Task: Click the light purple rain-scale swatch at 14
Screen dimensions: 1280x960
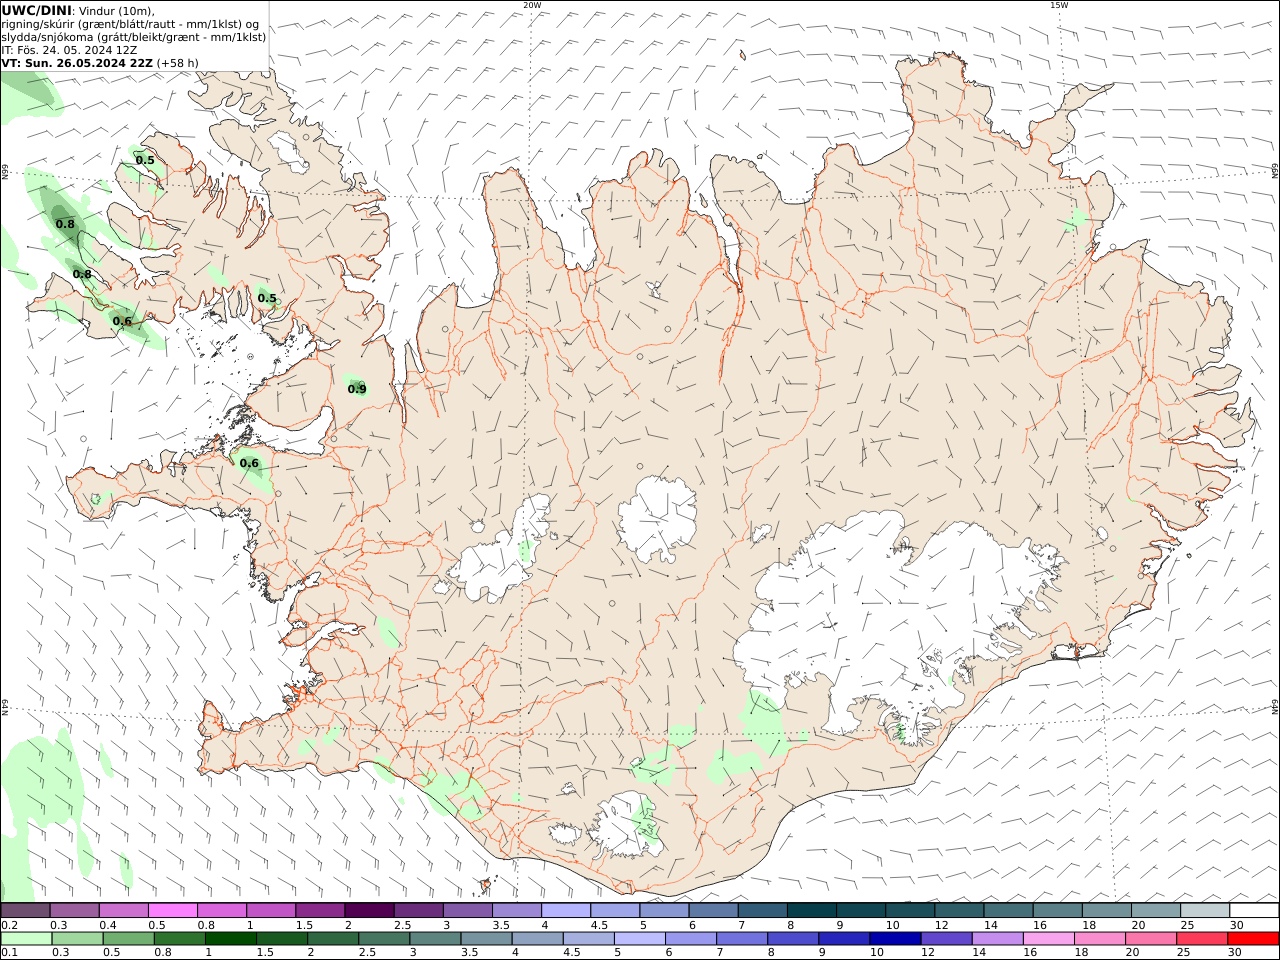Action: (x=997, y=939)
